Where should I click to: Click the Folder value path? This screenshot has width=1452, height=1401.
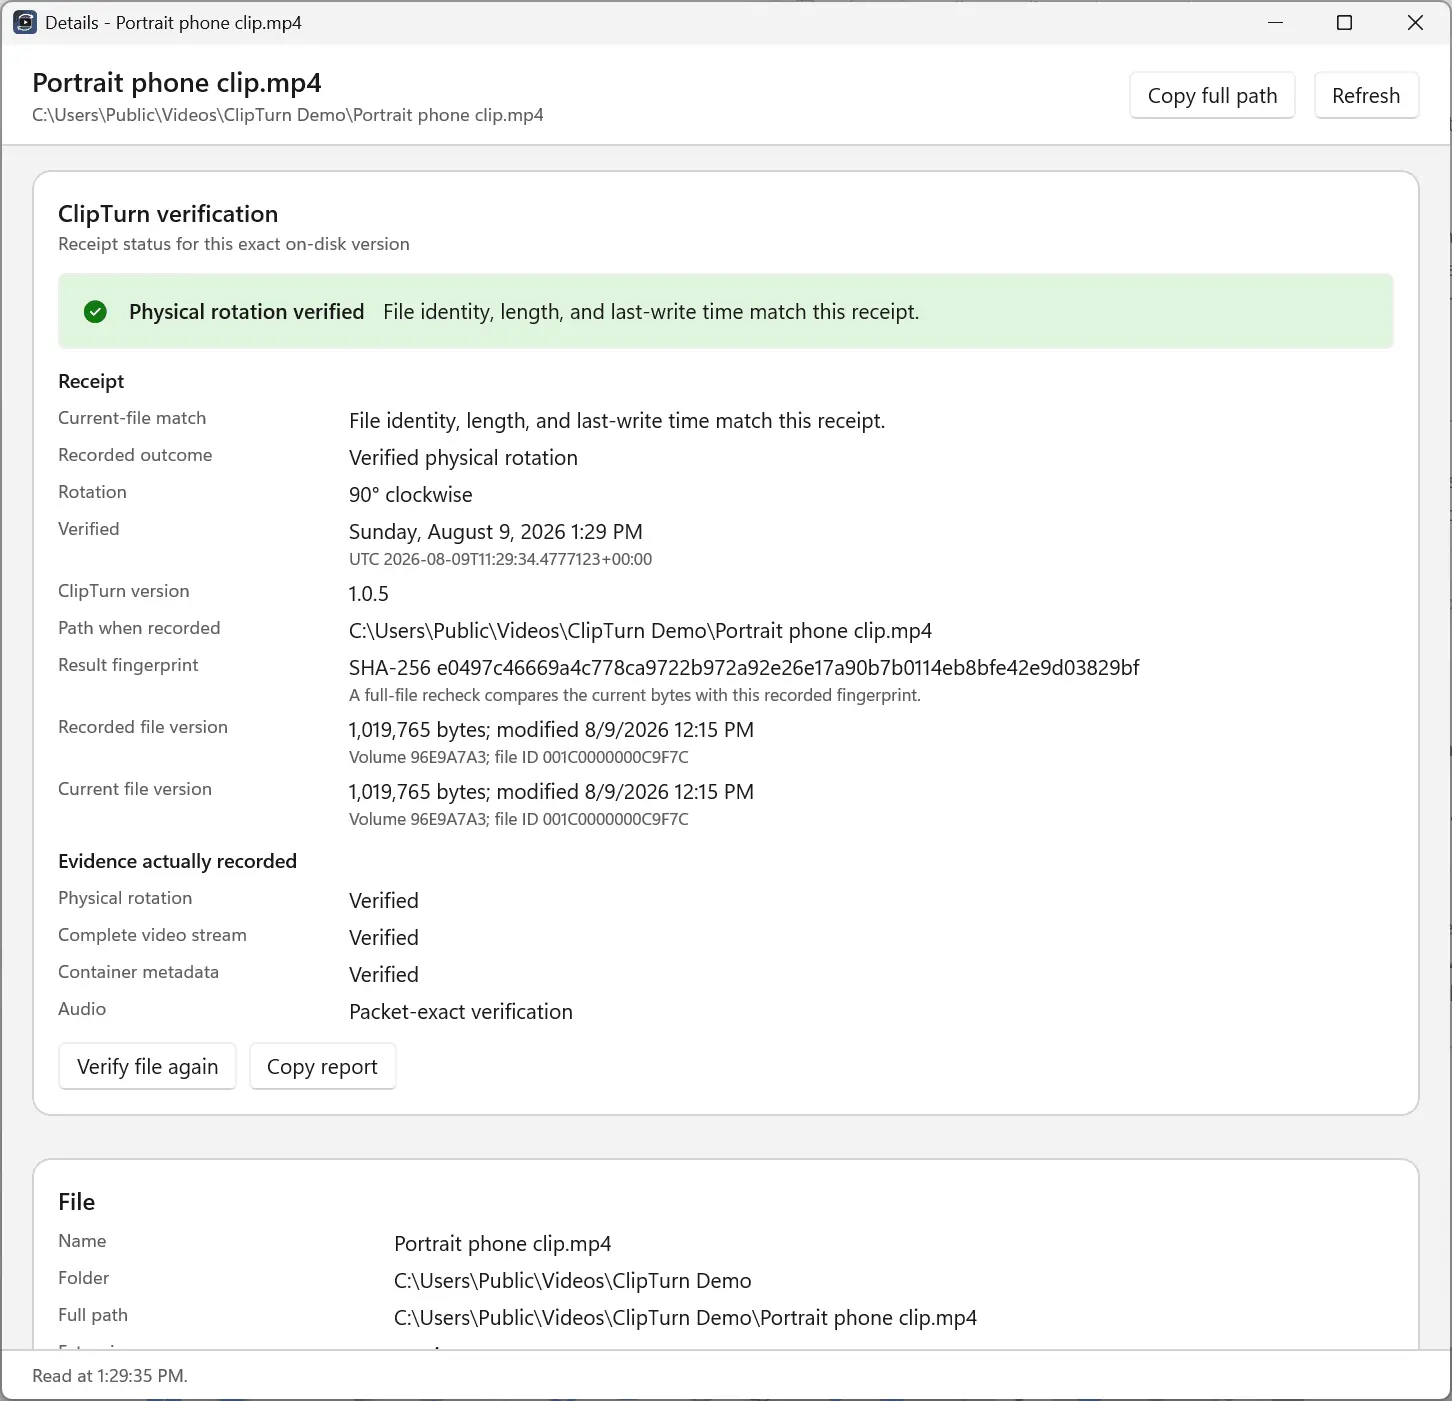[573, 1281]
